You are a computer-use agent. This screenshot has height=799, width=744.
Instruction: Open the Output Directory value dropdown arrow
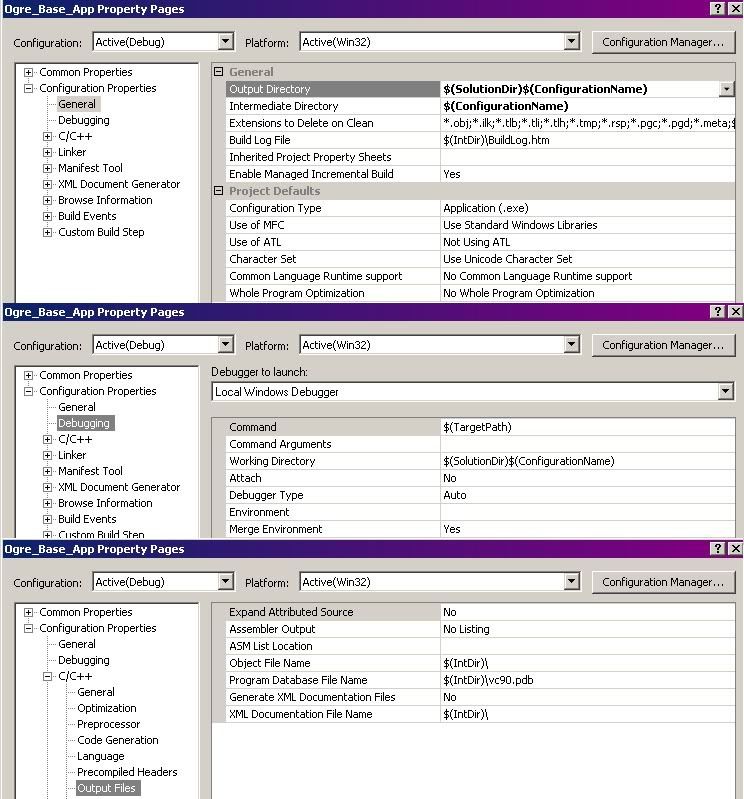click(x=727, y=89)
